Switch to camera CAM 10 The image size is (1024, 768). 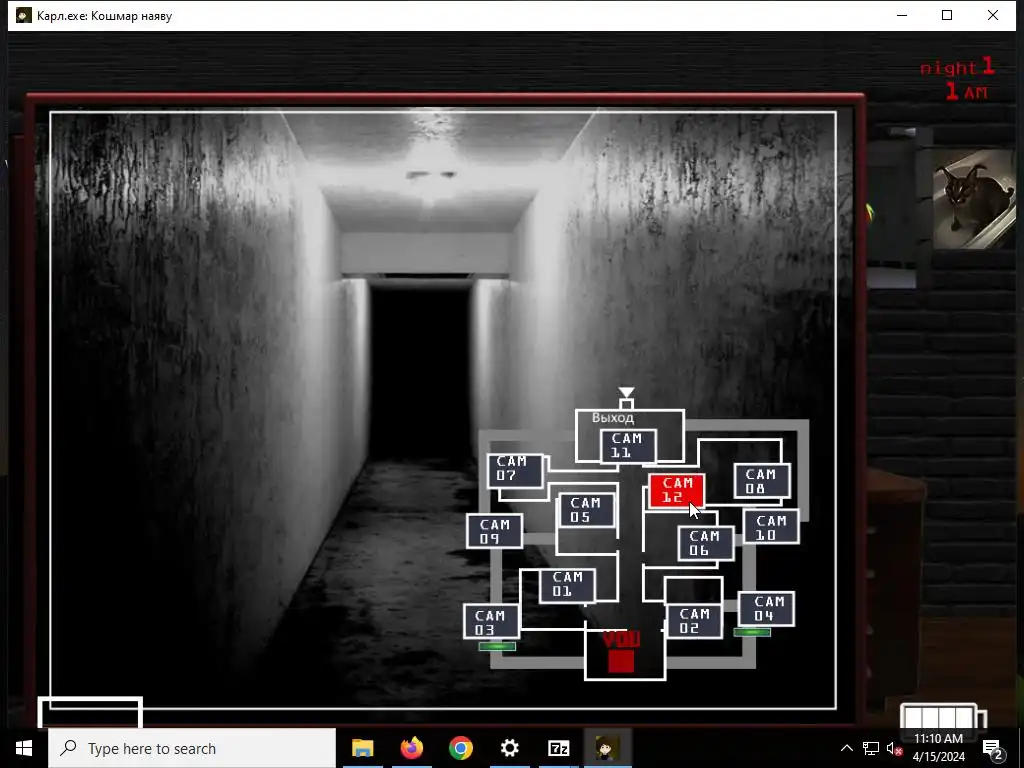point(771,527)
